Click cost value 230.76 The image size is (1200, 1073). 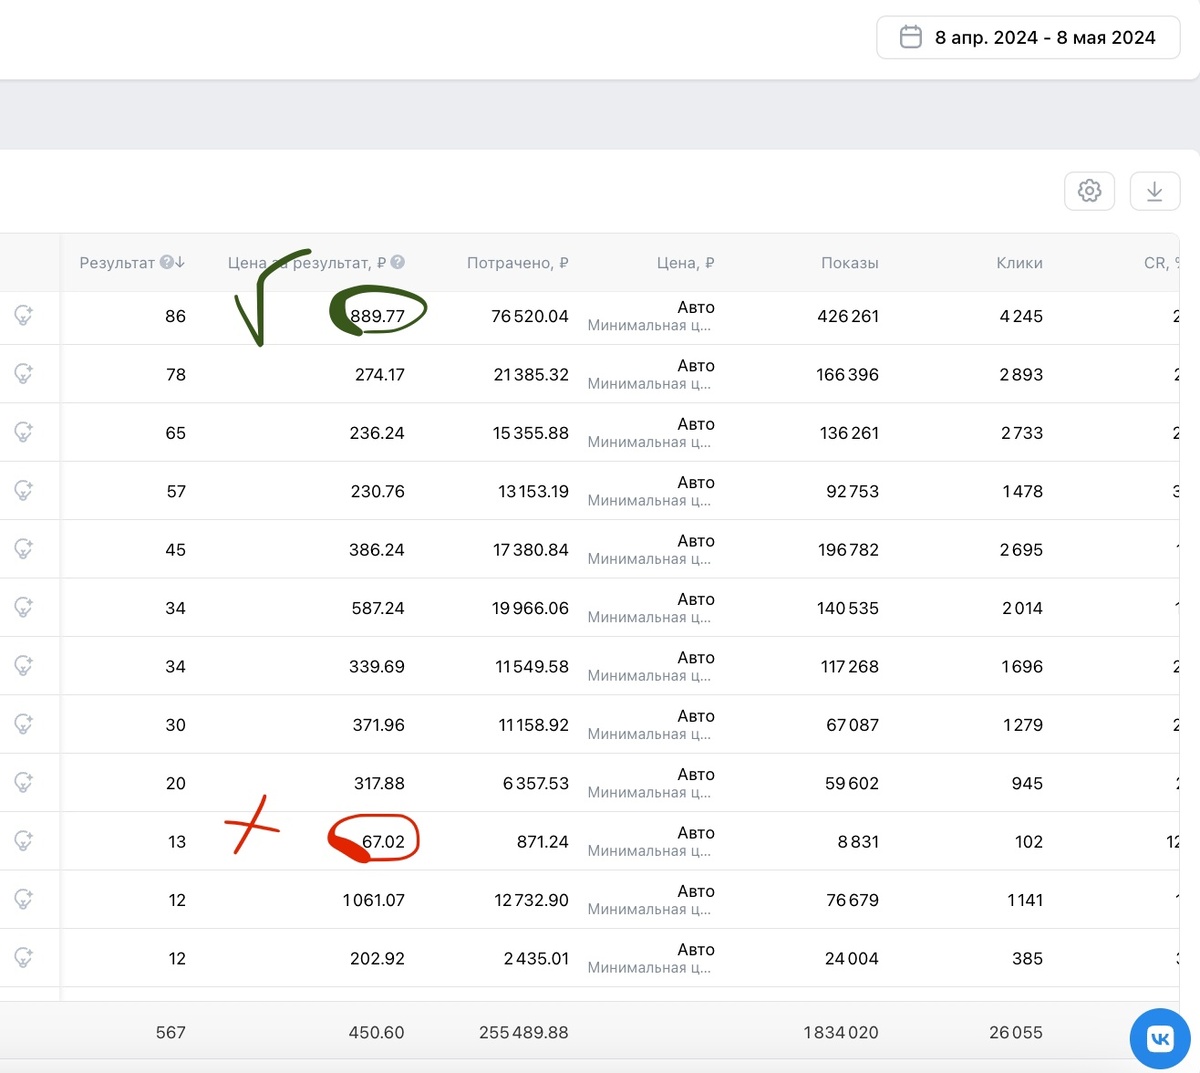(378, 492)
